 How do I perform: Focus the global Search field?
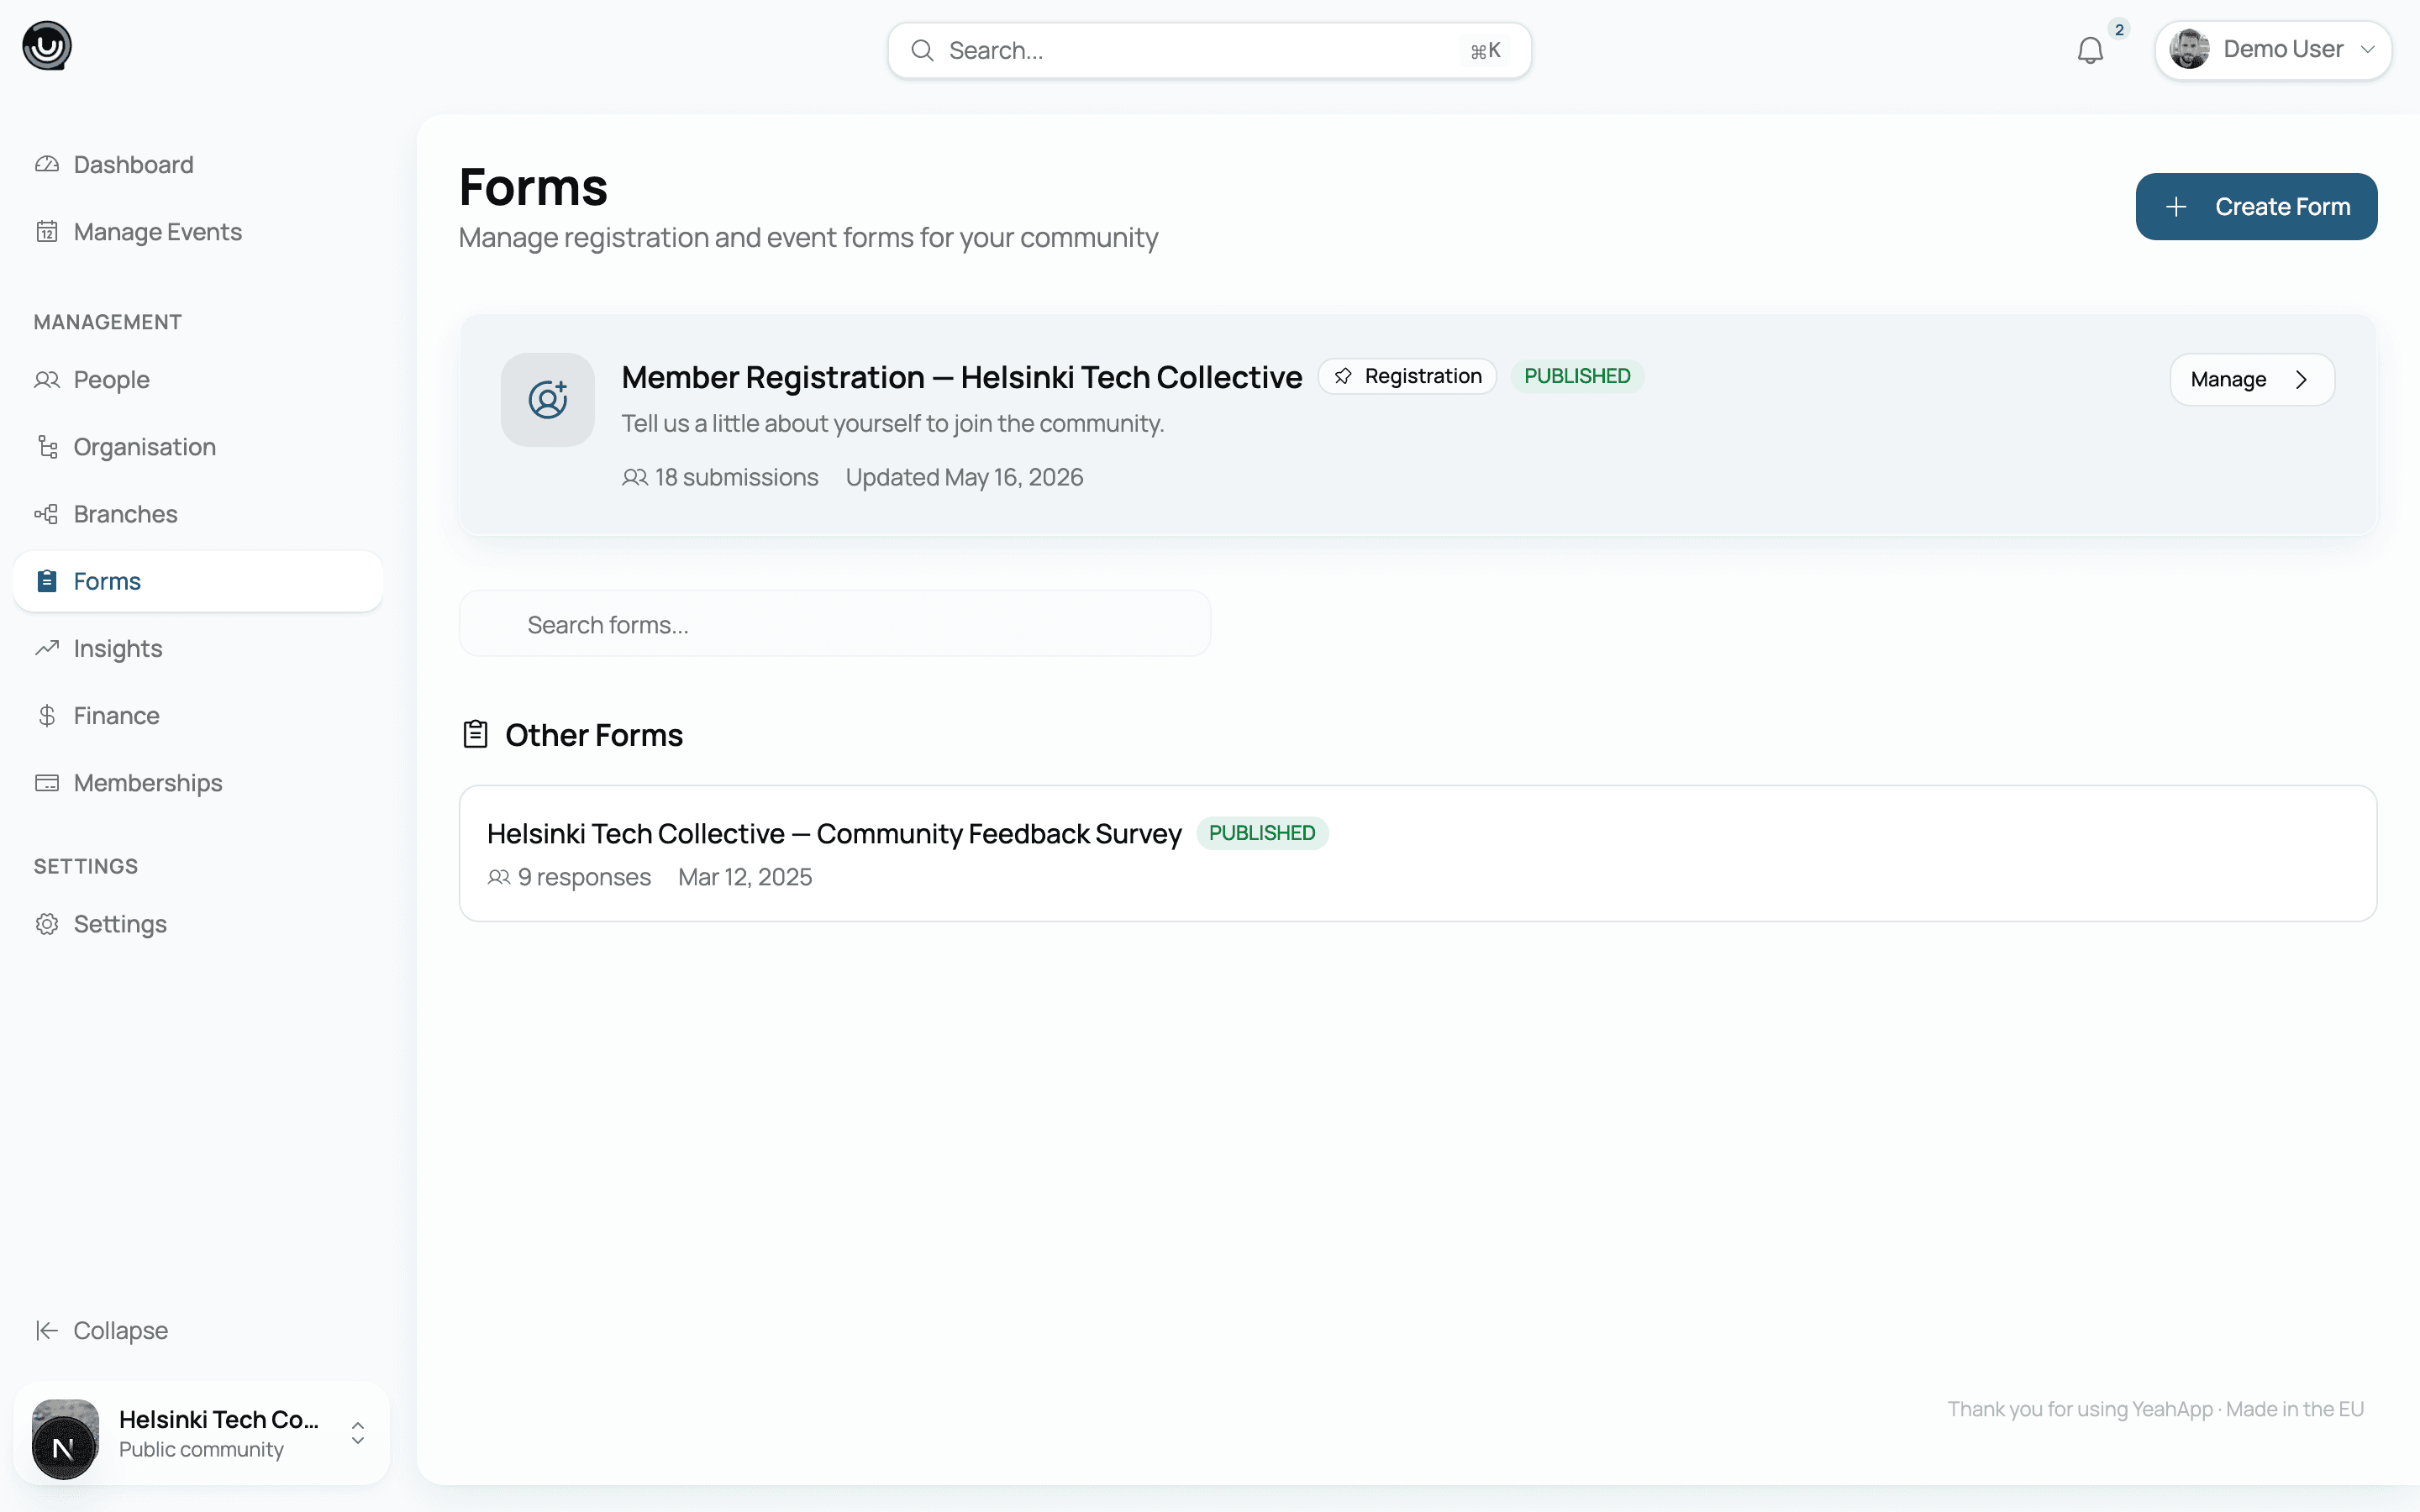click(1209, 51)
